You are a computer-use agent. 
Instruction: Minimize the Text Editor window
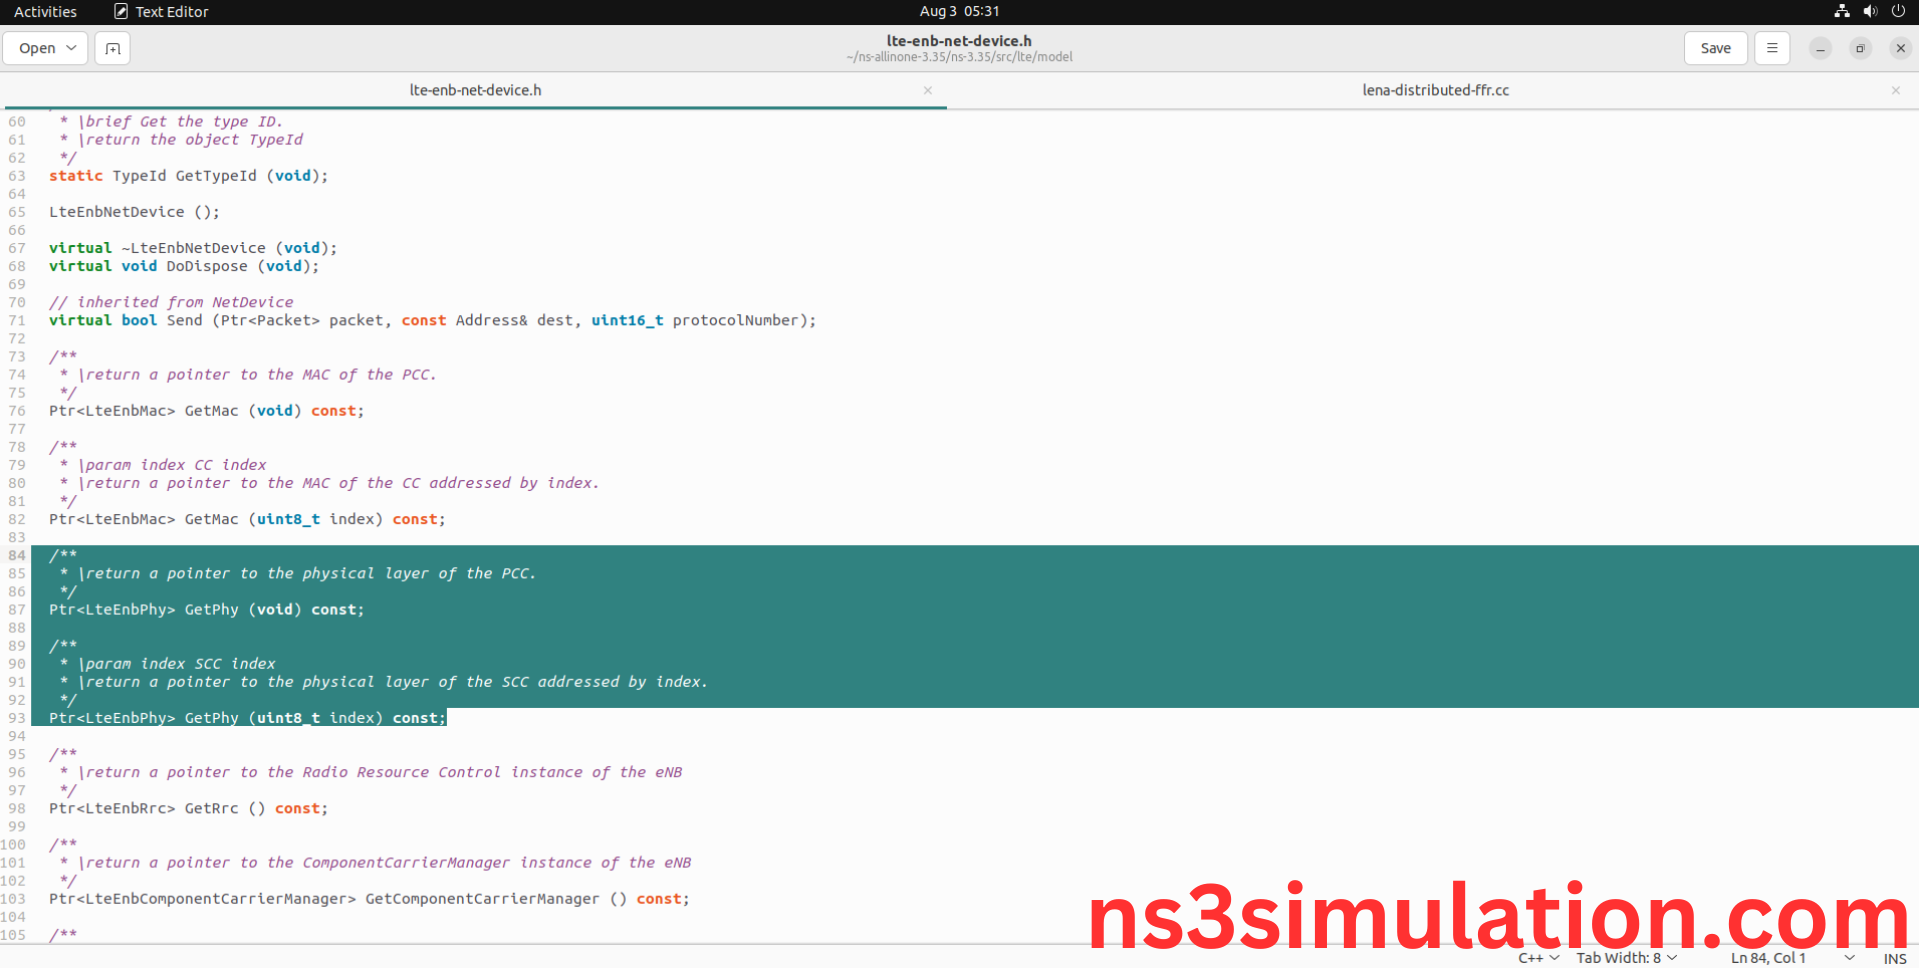pyautogui.click(x=1820, y=48)
